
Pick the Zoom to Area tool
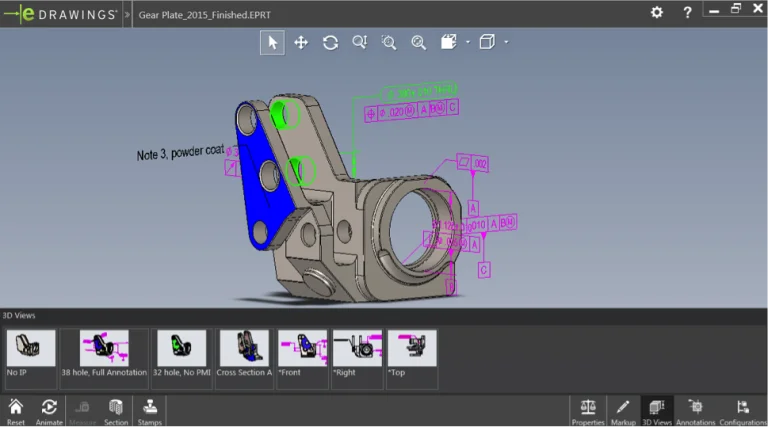pyautogui.click(x=389, y=42)
